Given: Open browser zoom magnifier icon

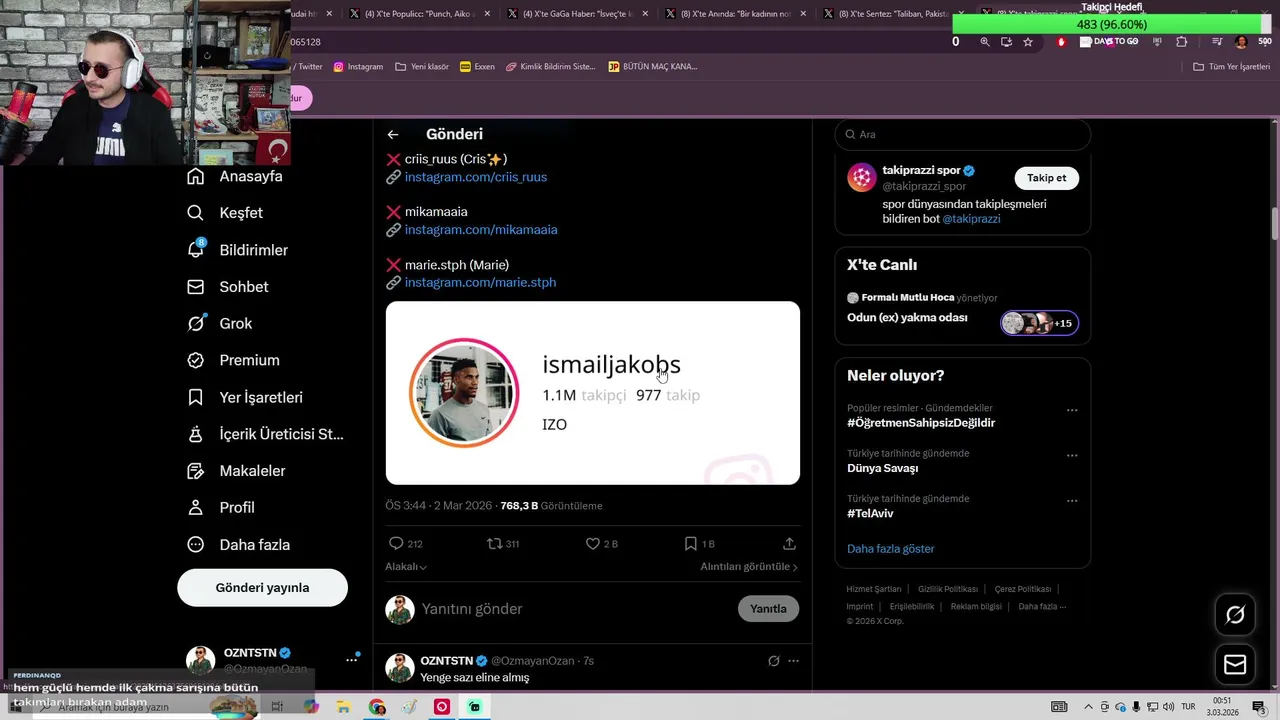Looking at the screenshot, I should (985, 42).
